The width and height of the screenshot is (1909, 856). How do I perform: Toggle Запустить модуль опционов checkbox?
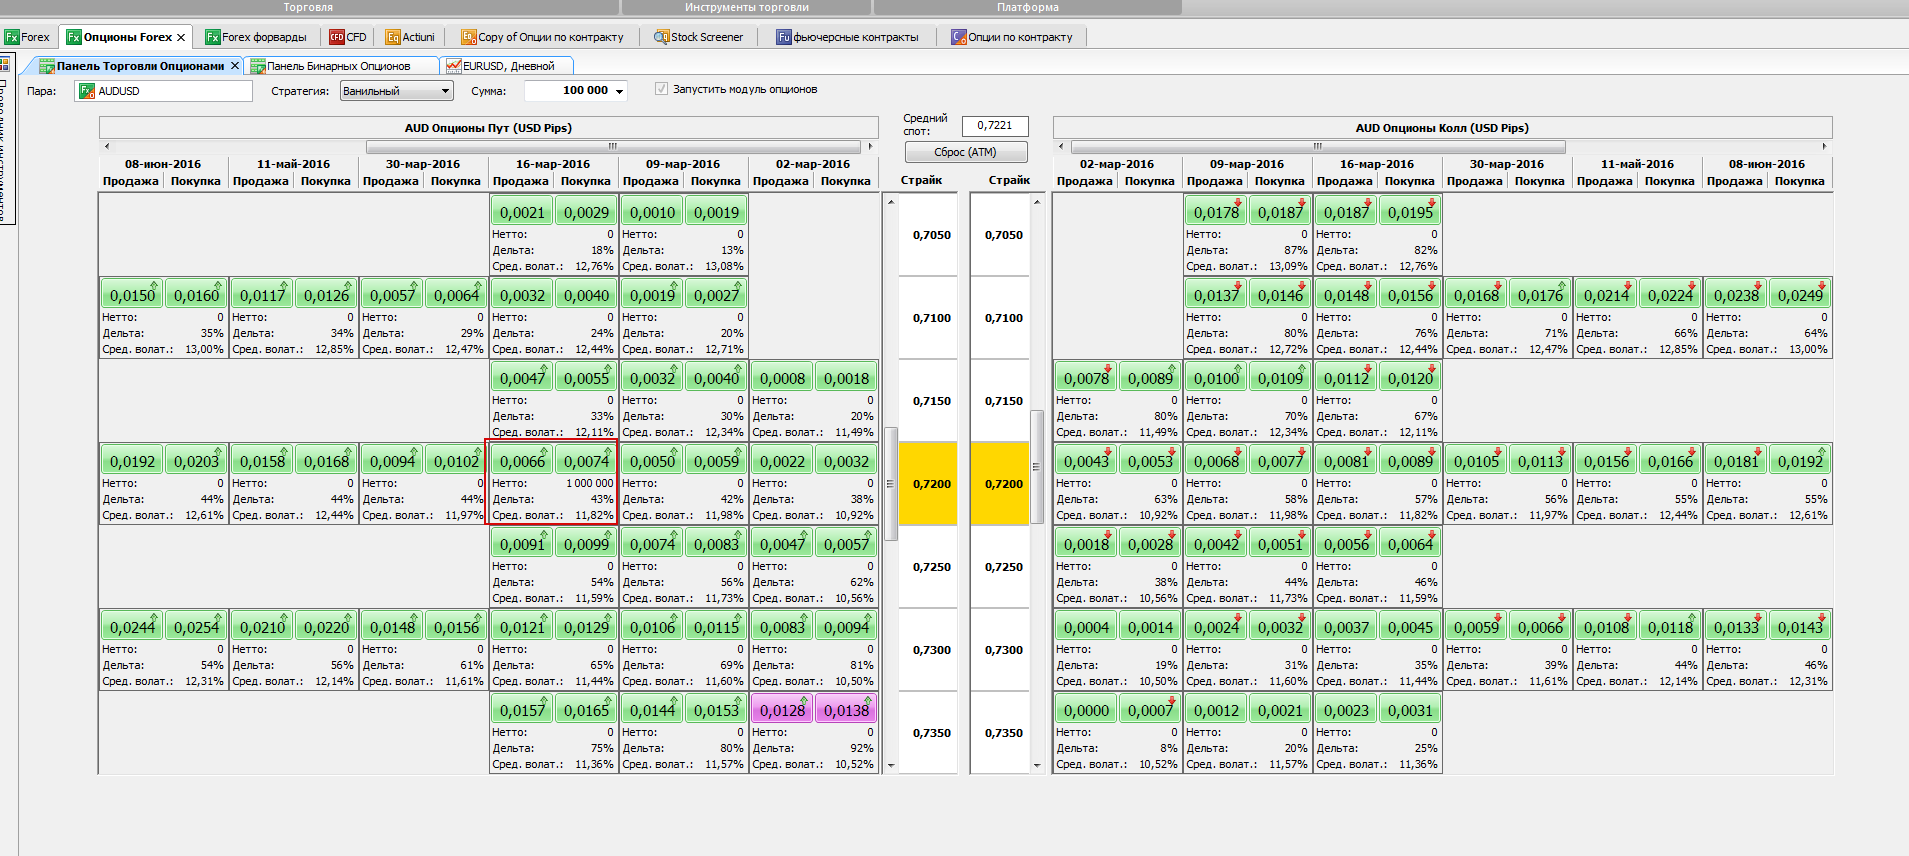[x=661, y=89]
